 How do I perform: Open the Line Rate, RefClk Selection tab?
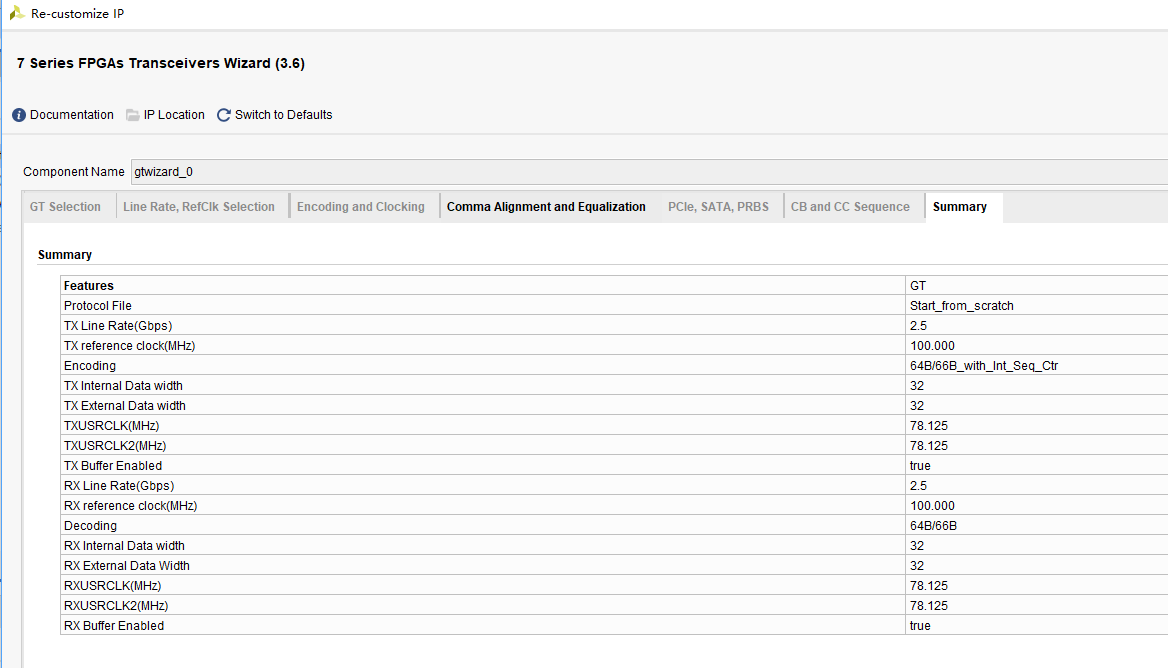tap(199, 207)
